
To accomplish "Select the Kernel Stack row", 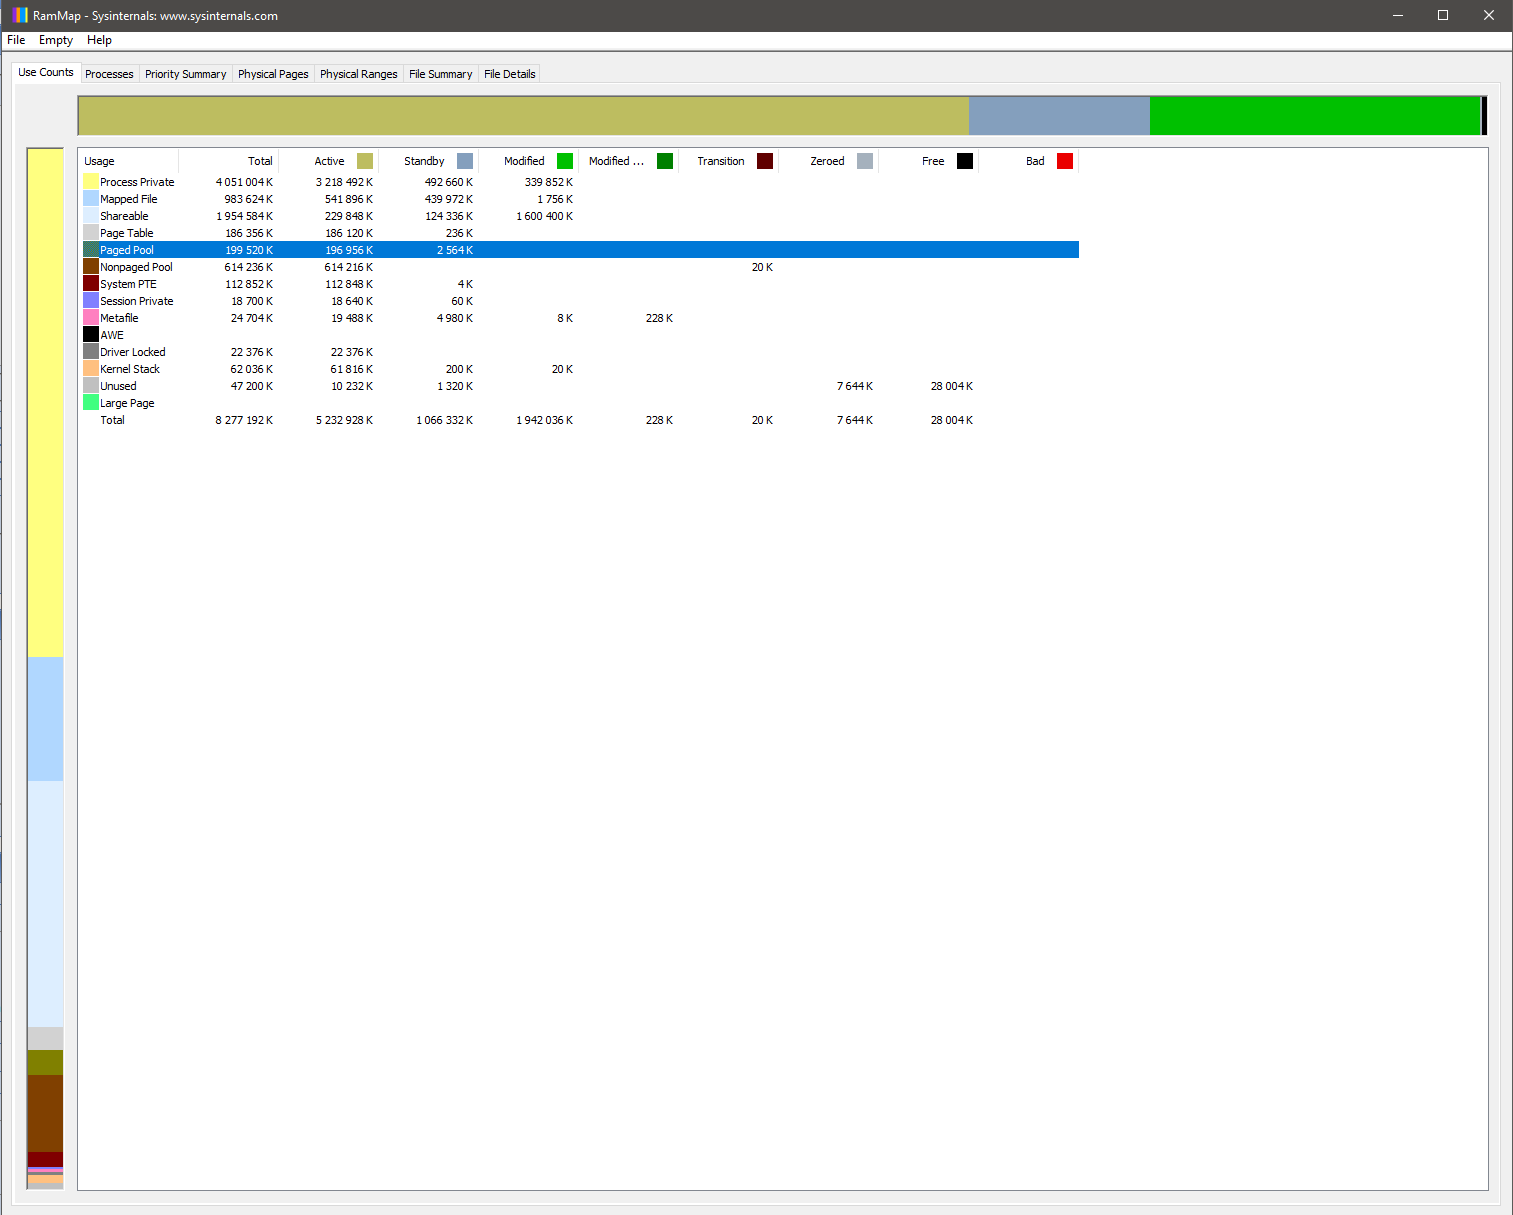I will [x=130, y=369].
